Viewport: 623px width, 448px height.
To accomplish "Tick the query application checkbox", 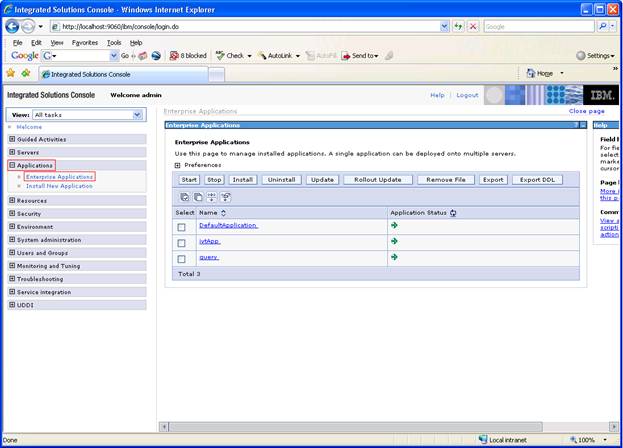I will (x=182, y=259).
